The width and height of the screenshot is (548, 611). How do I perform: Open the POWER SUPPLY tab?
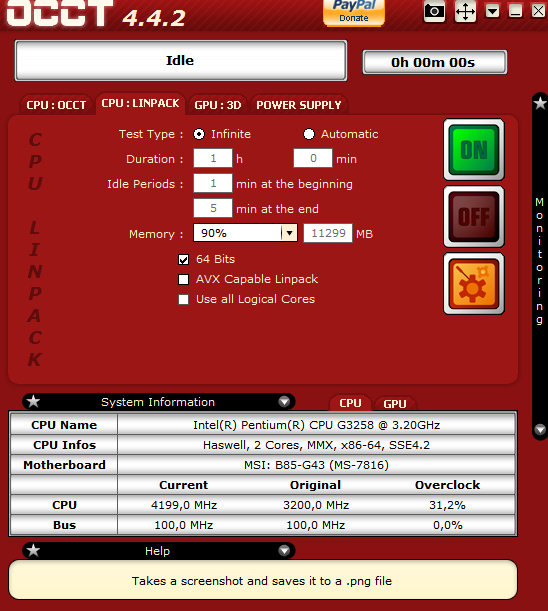(x=299, y=105)
